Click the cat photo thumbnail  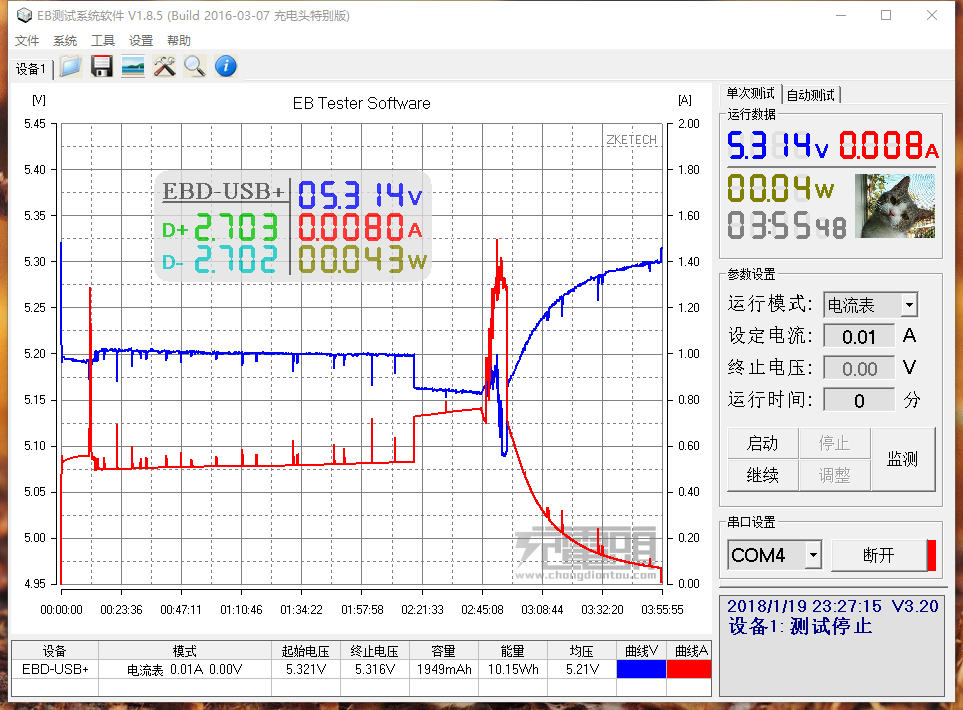(895, 206)
